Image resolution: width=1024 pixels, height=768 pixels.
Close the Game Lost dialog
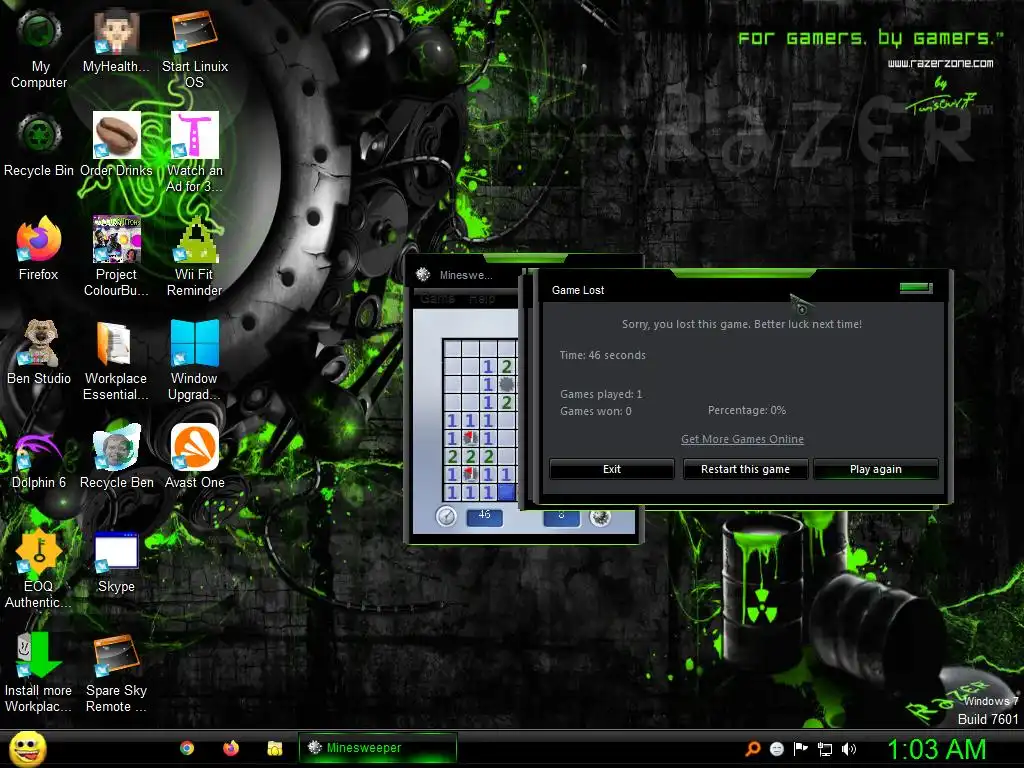[x=916, y=287]
